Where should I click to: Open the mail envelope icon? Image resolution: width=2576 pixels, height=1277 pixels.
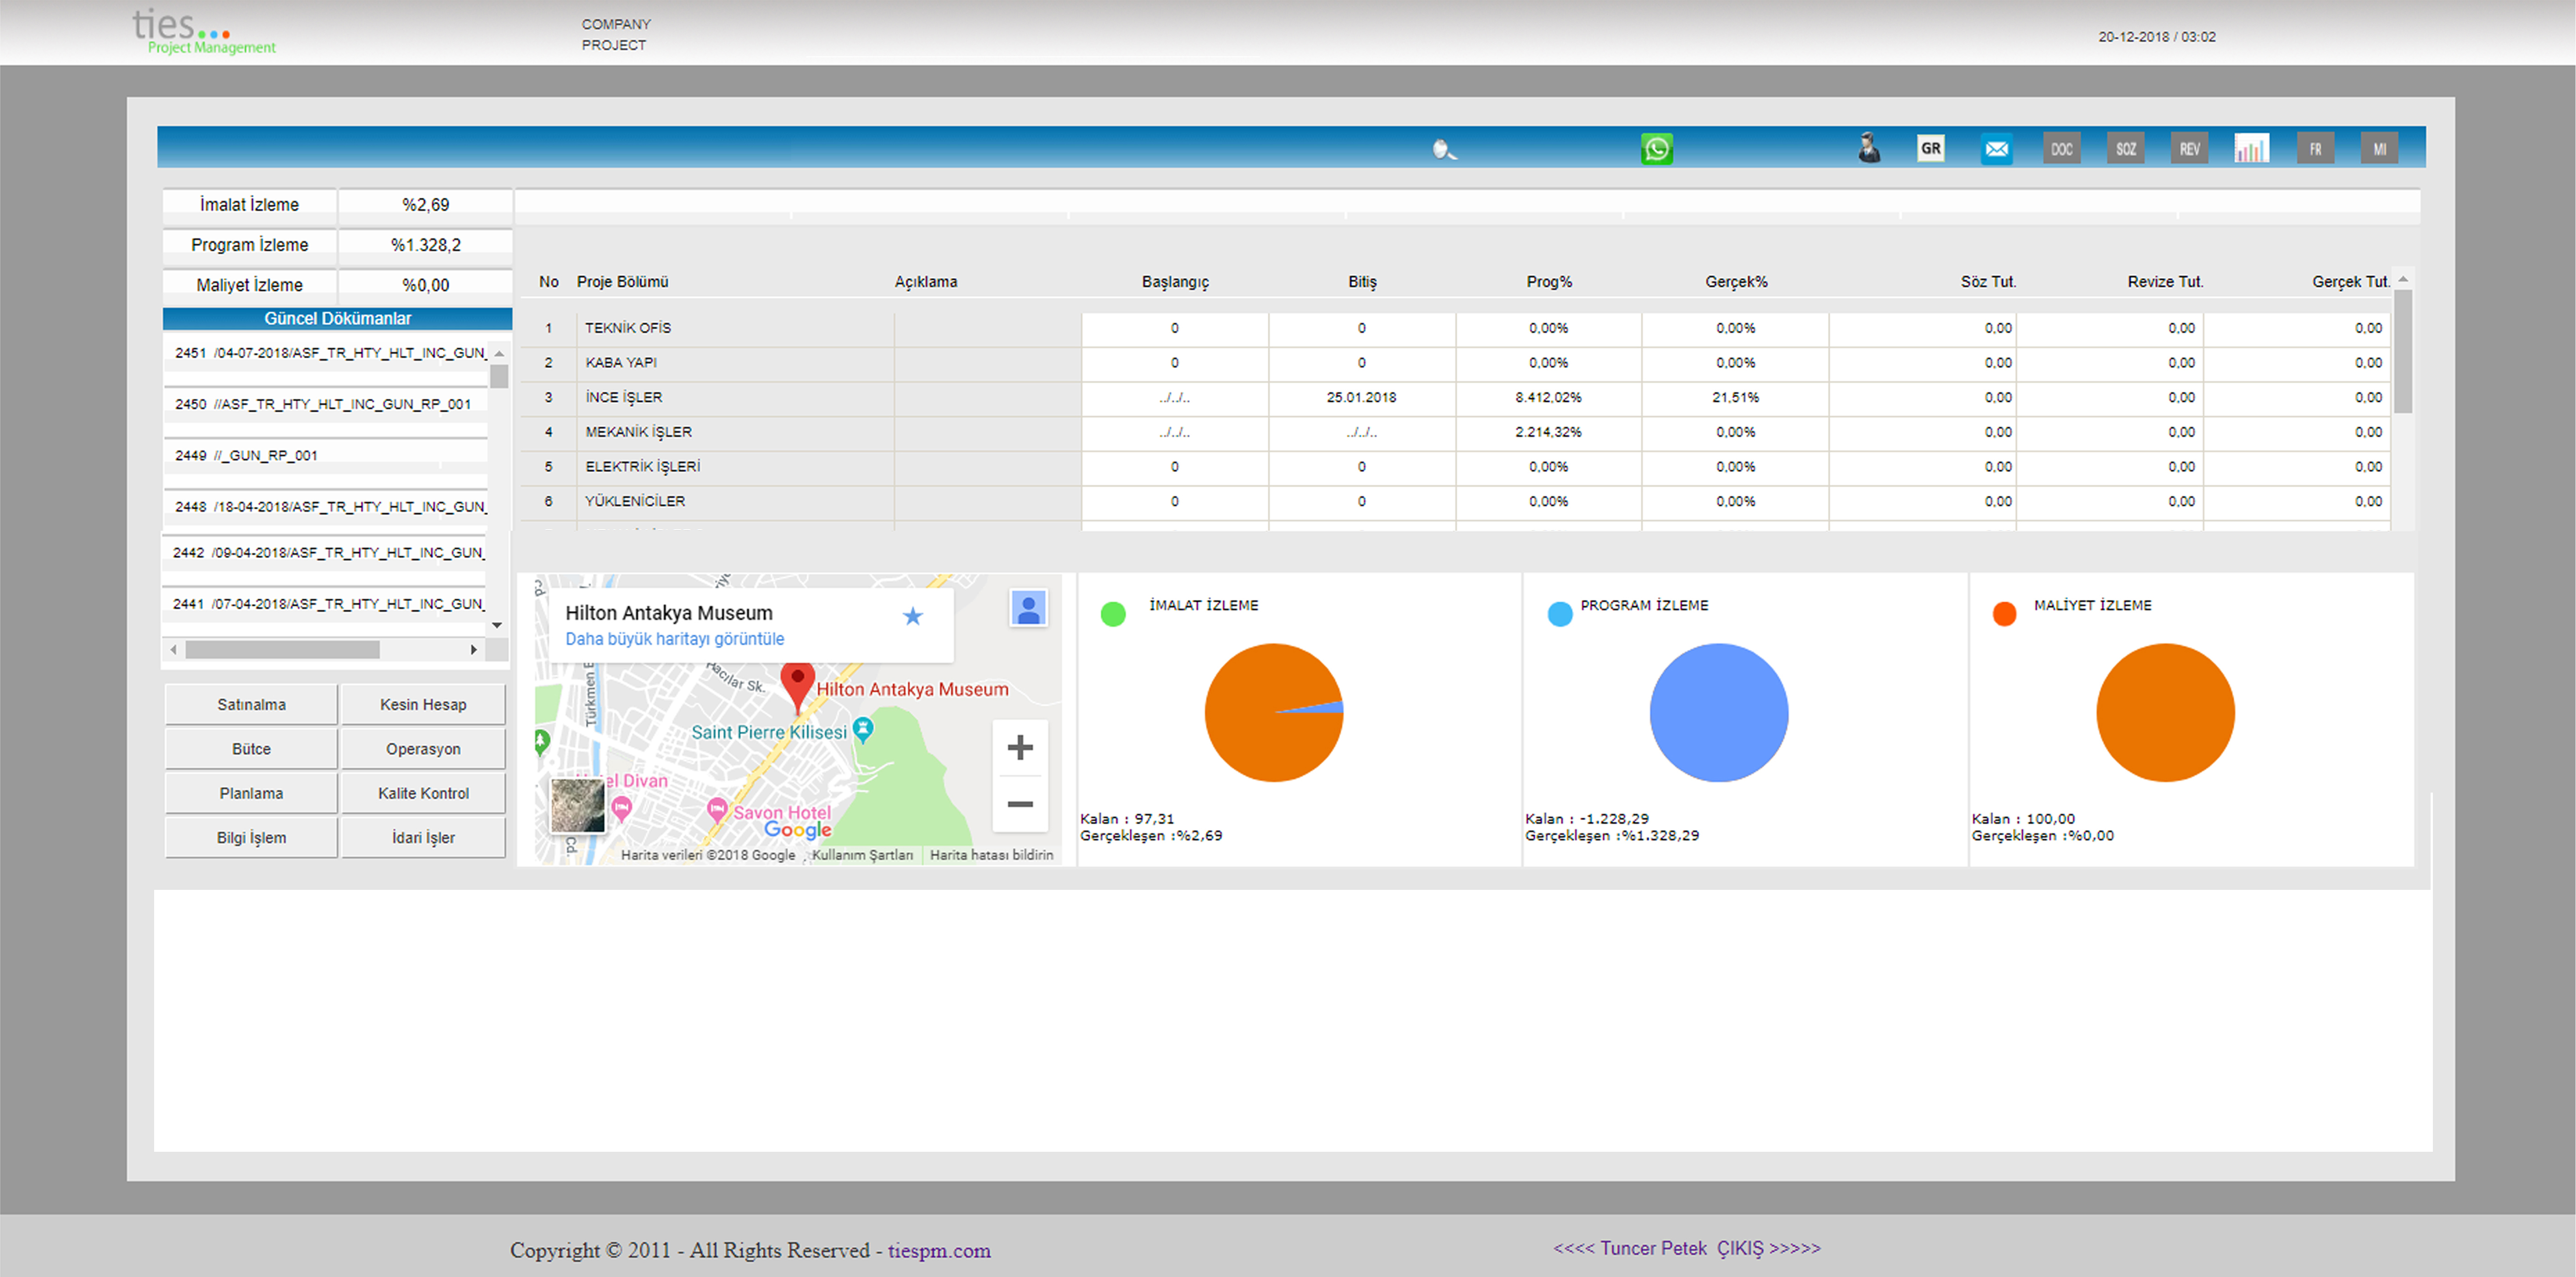point(1997,149)
